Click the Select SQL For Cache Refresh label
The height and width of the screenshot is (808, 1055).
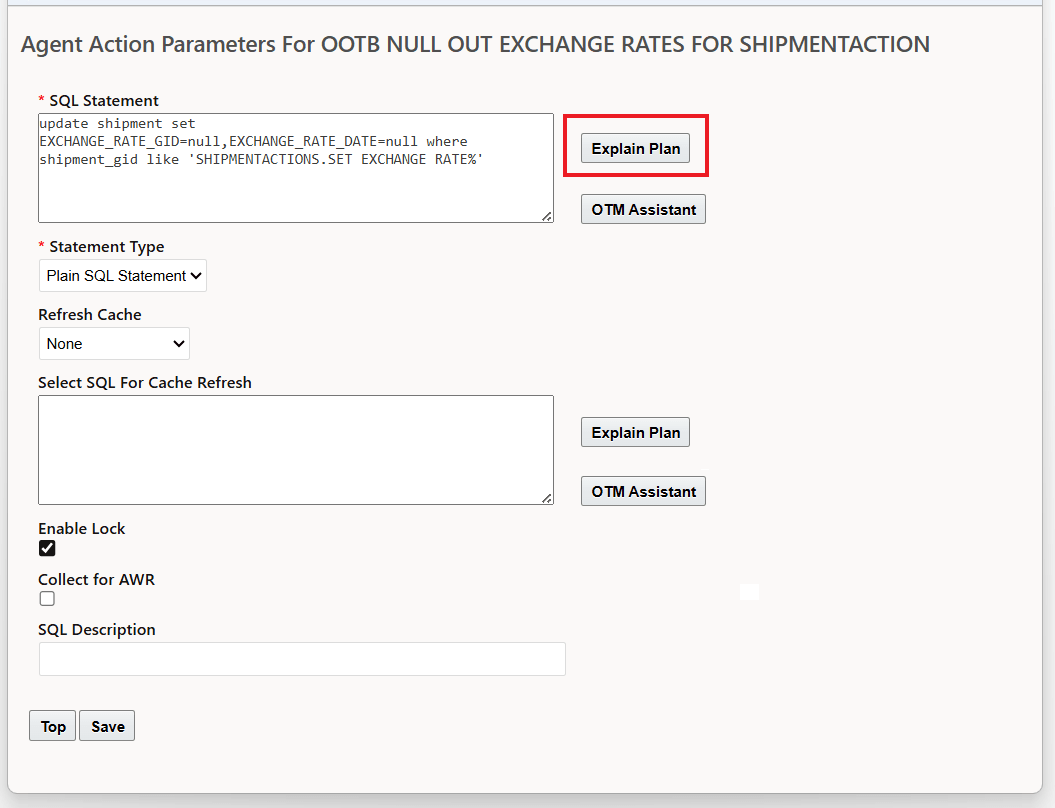tap(145, 383)
